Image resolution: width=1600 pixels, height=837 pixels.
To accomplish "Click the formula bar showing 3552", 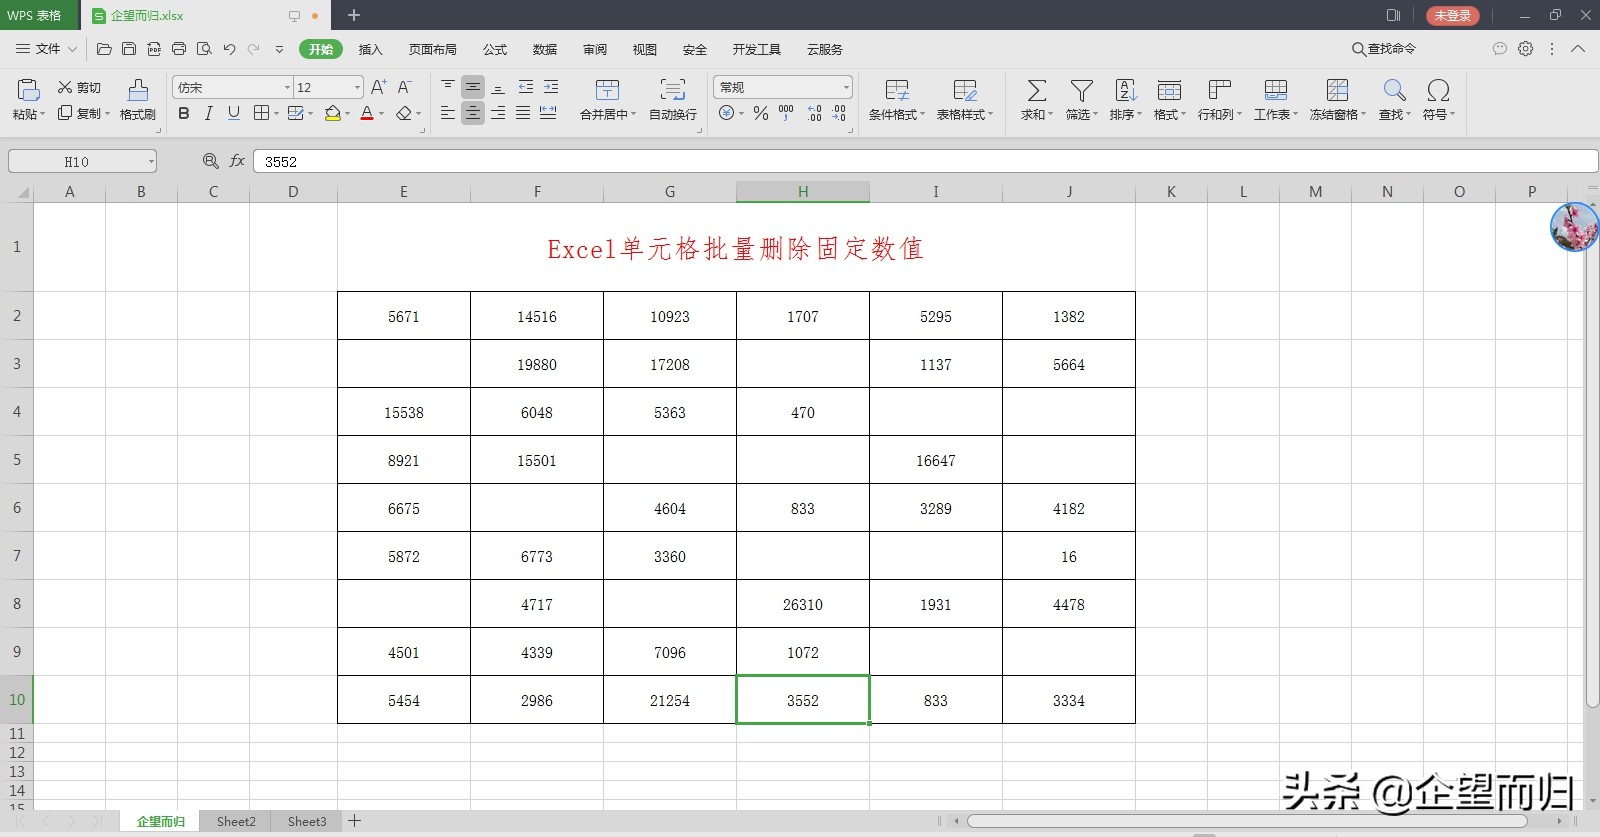I will pyautogui.click(x=925, y=161).
